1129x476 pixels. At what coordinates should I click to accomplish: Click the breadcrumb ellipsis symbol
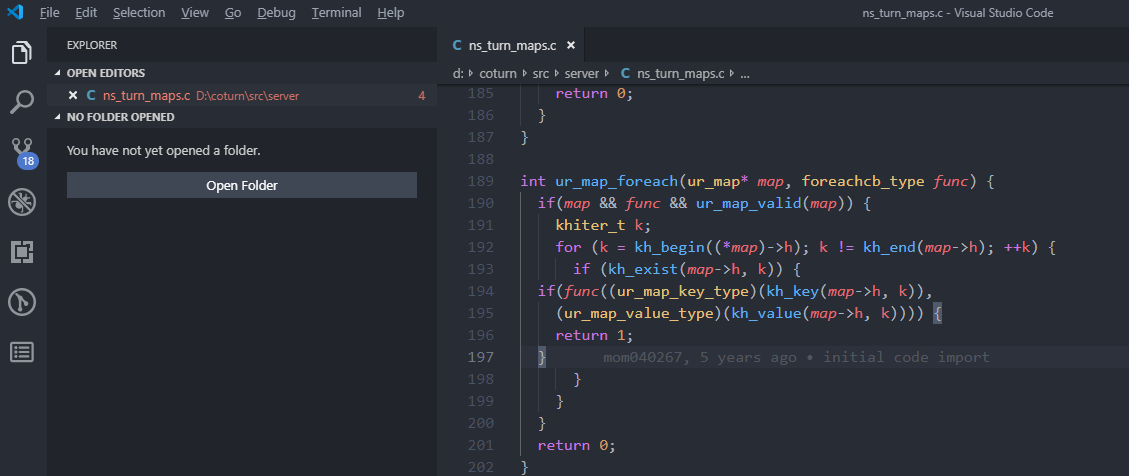(745, 73)
